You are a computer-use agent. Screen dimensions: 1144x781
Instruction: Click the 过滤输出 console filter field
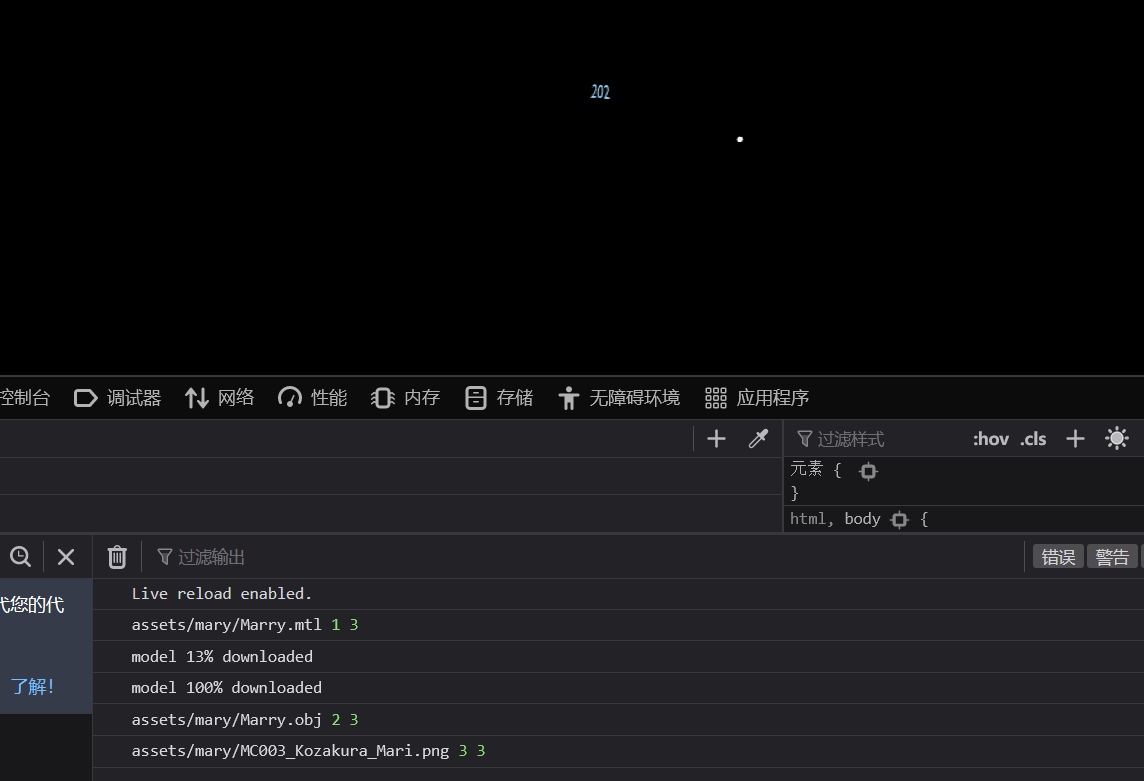pos(400,557)
